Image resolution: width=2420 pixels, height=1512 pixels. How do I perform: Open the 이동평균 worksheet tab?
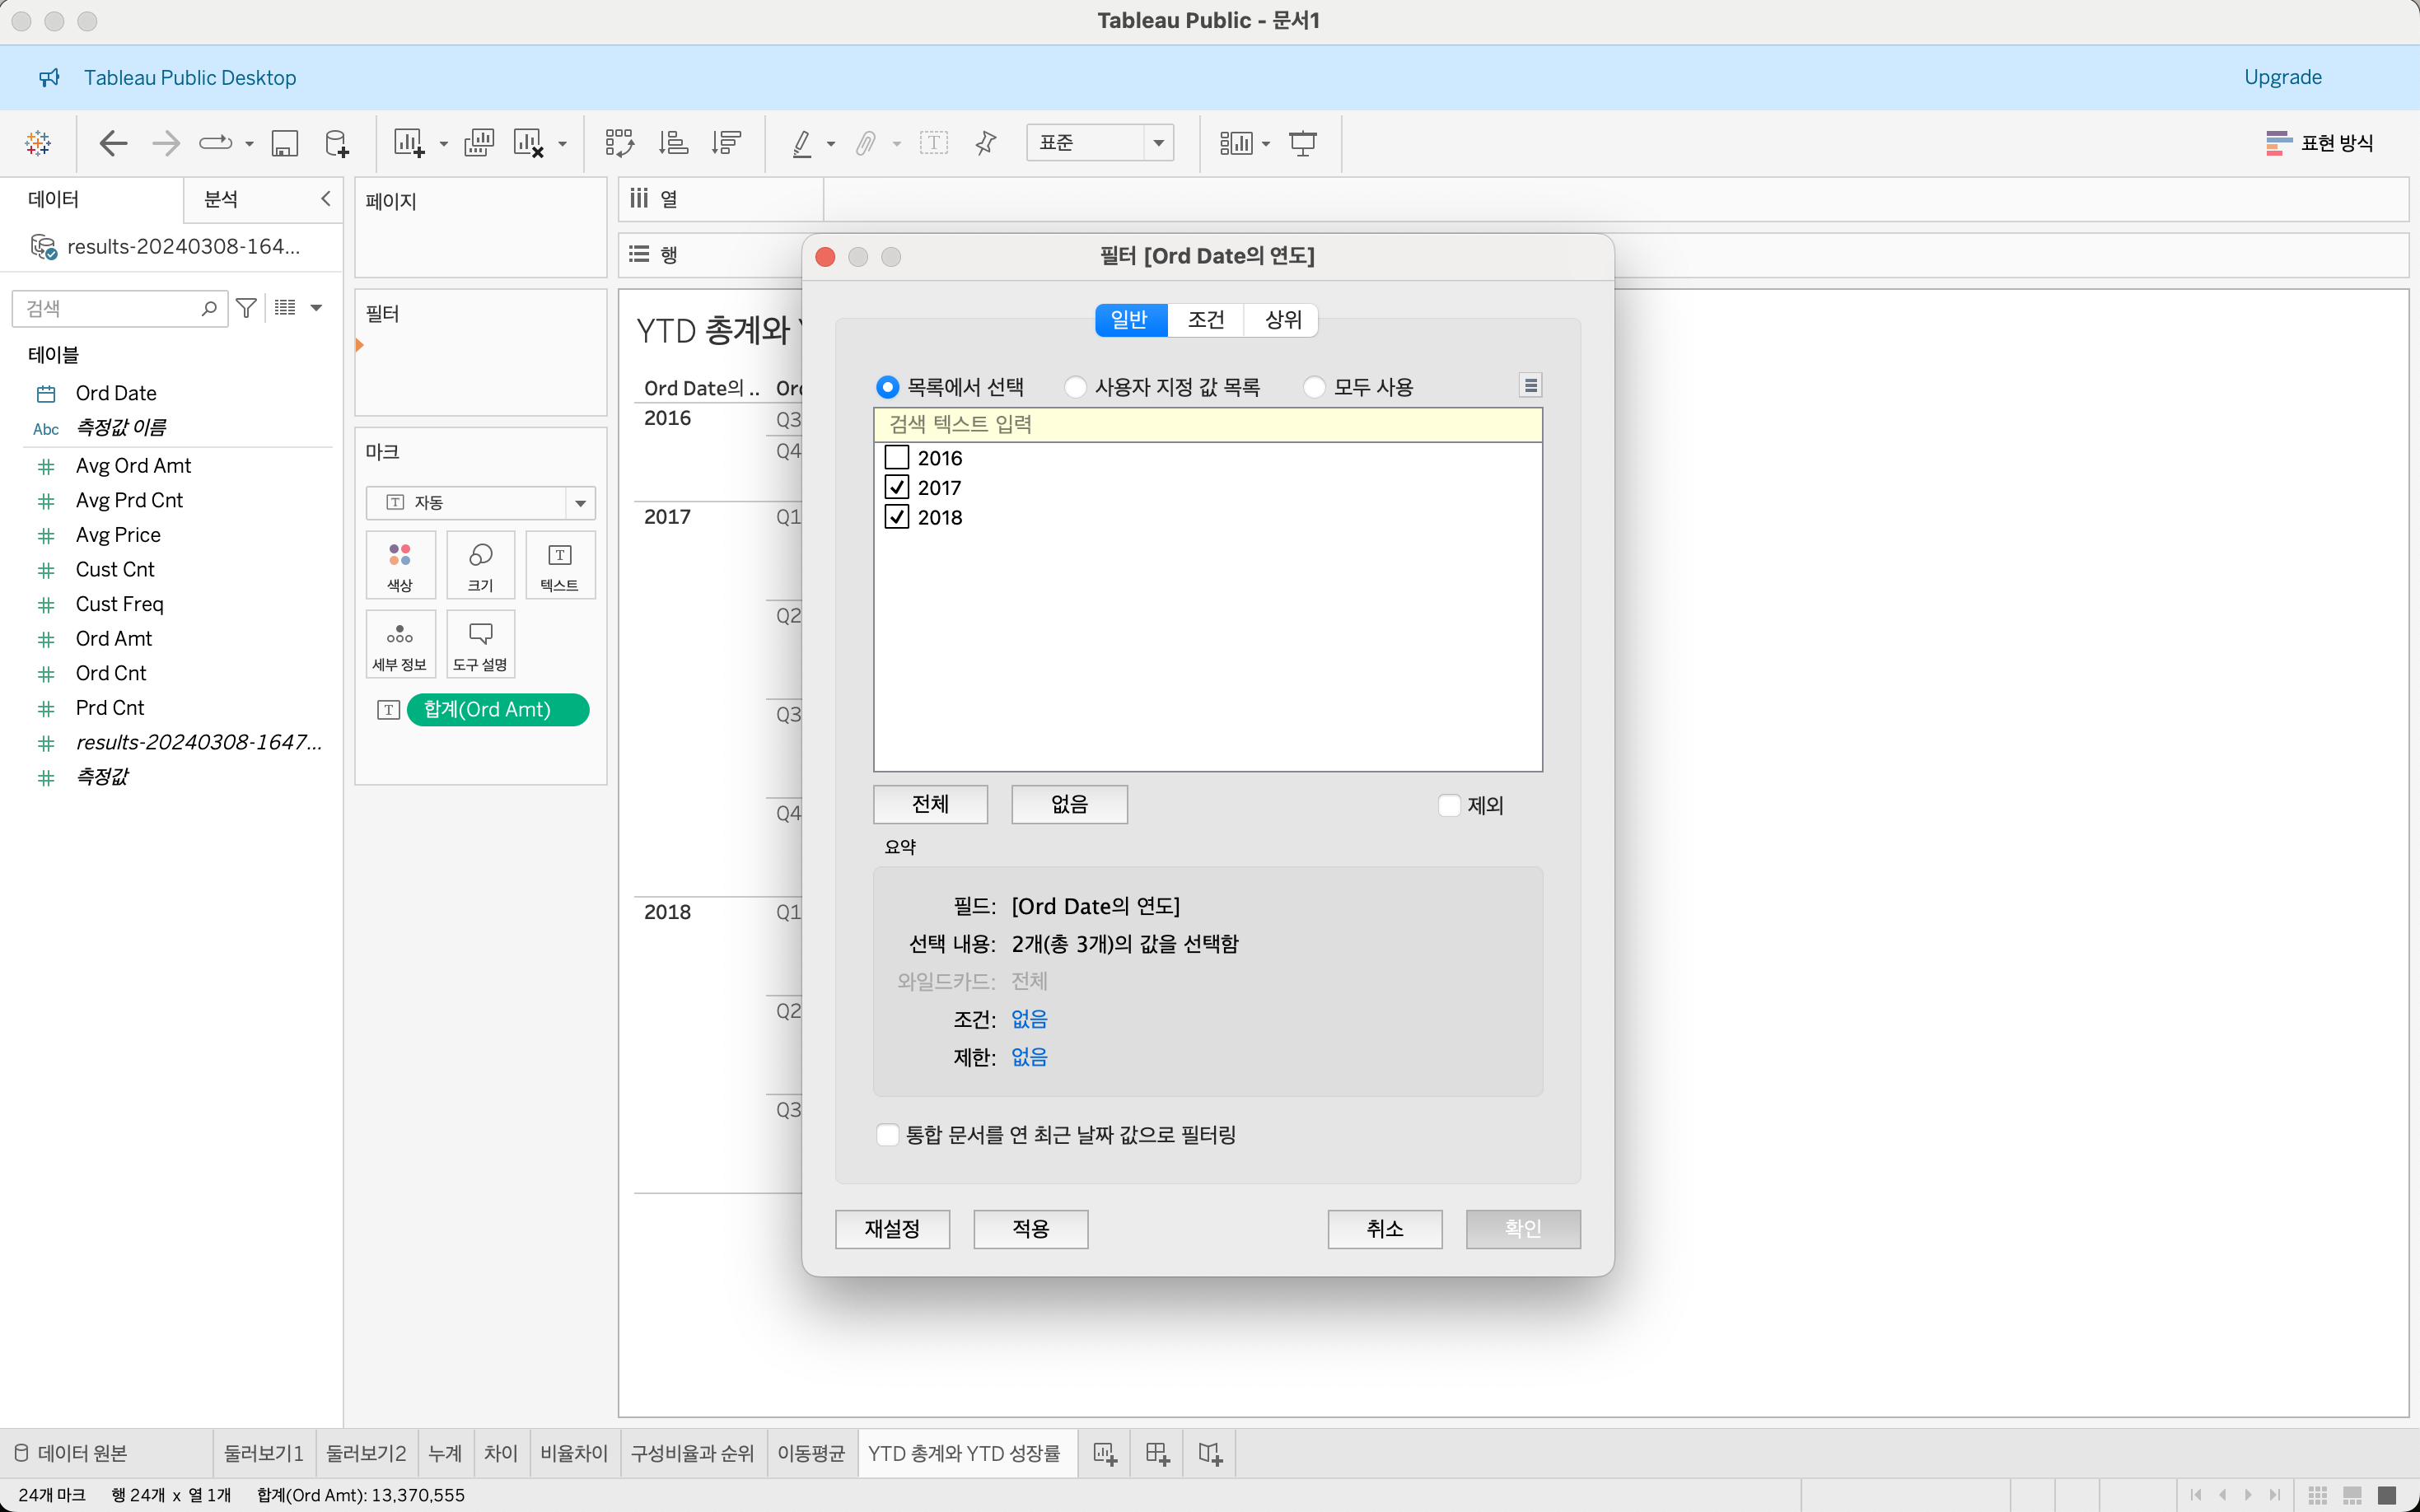click(x=811, y=1453)
